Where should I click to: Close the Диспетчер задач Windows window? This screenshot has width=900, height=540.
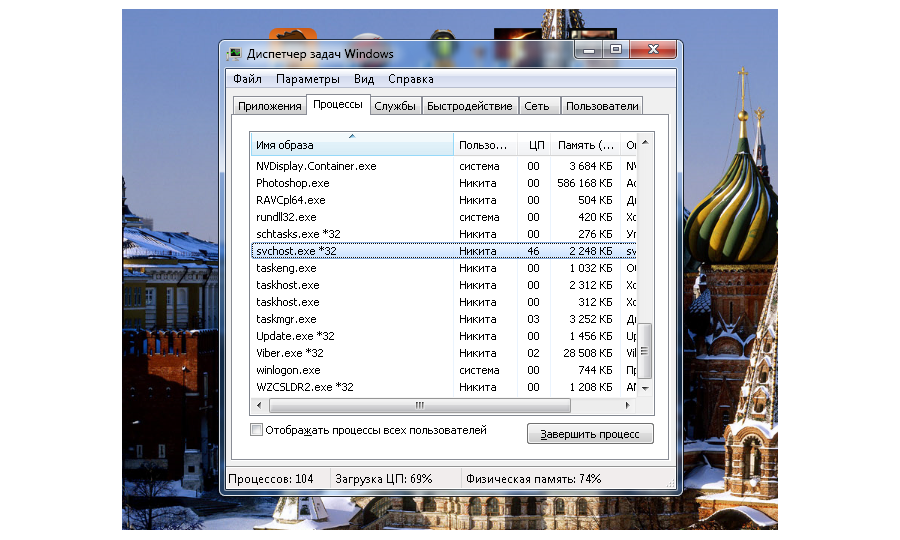653,49
